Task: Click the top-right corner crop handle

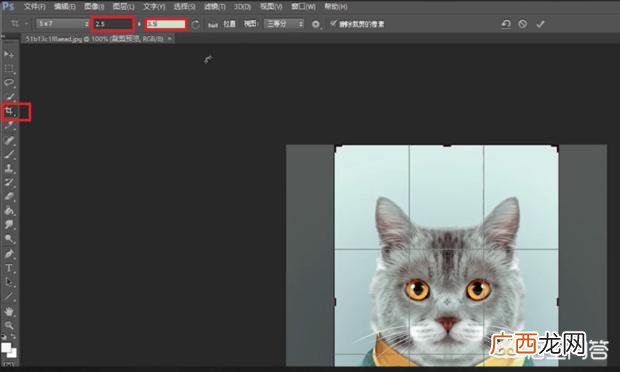Action: coord(555,148)
